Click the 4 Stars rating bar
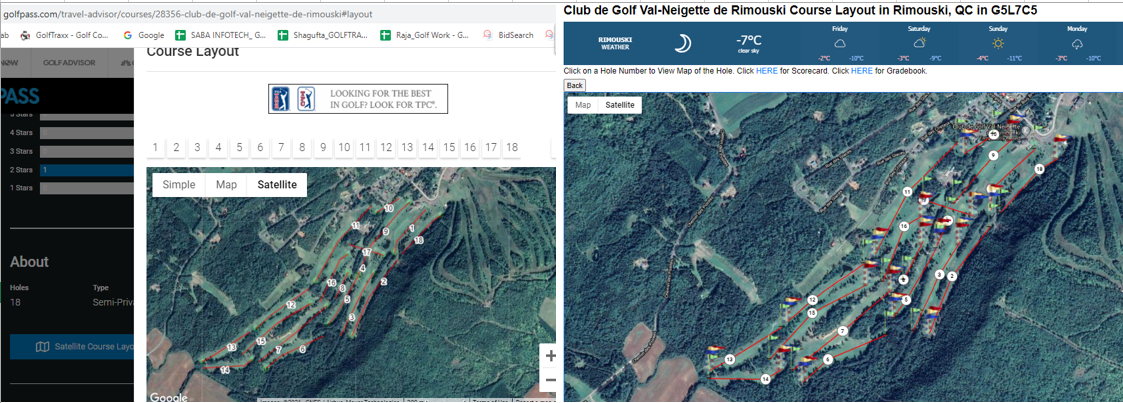Image resolution: width=1123 pixels, height=403 pixels. (x=87, y=132)
